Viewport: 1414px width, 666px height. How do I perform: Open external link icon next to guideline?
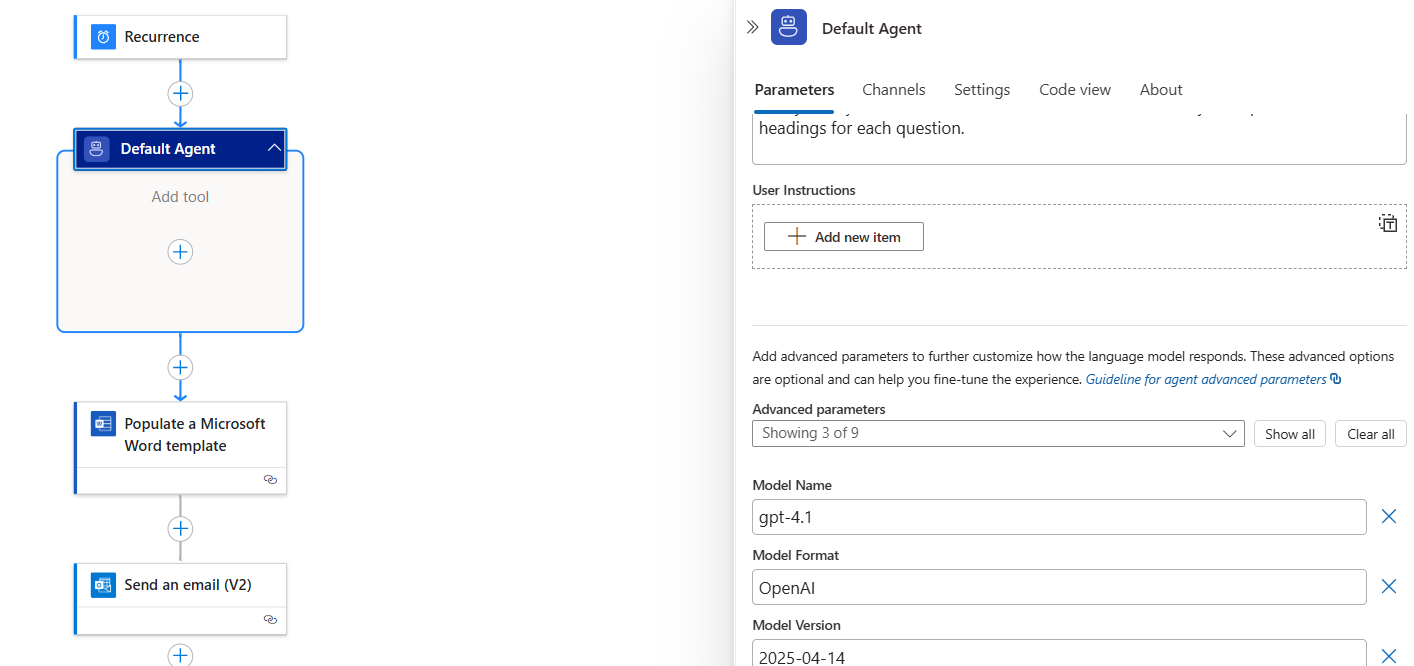click(x=1336, y=380)
